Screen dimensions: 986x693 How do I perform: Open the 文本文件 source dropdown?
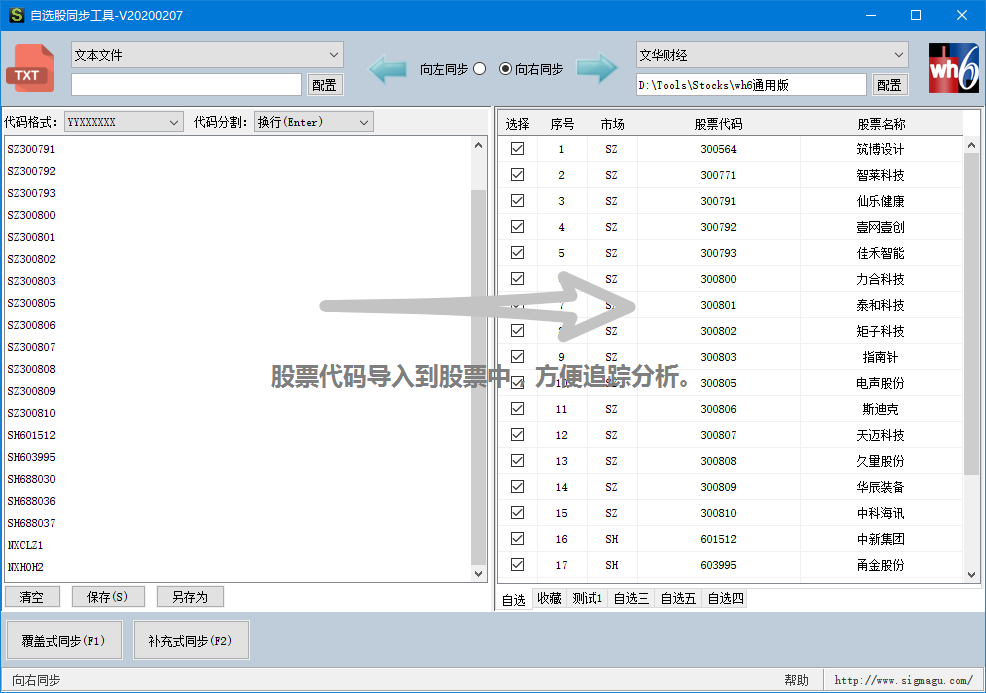pyautogui.click(x=207, y=55)
